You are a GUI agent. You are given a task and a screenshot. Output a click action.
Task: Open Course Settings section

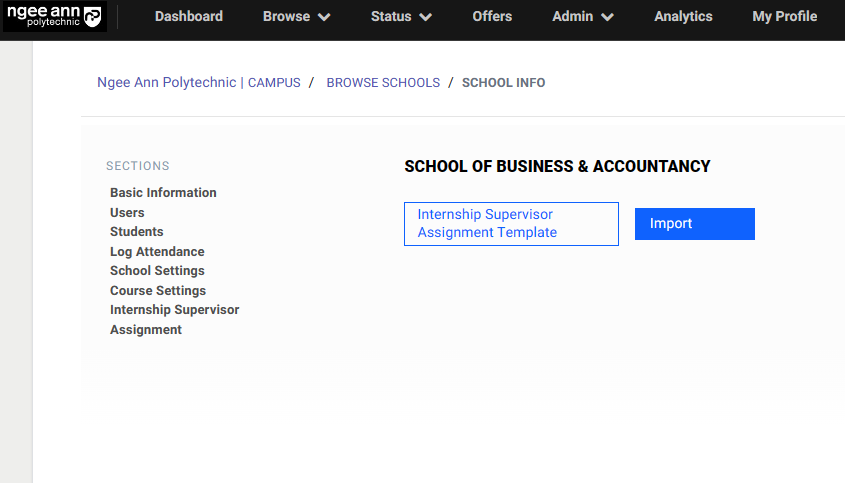(x=158, y=291)
